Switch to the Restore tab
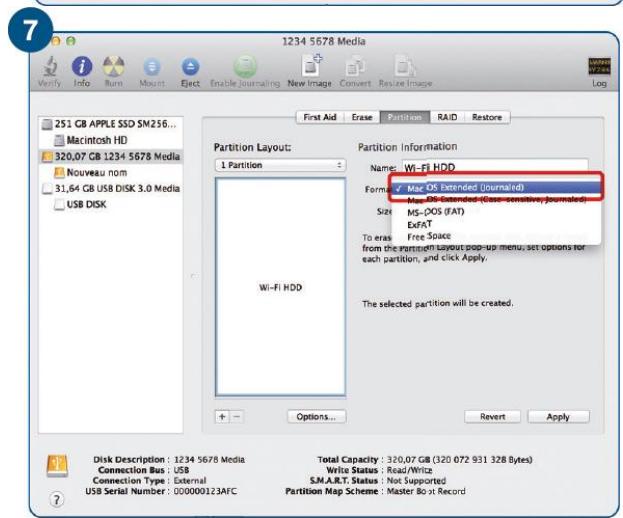623x518 pixels. coord(487,117)
